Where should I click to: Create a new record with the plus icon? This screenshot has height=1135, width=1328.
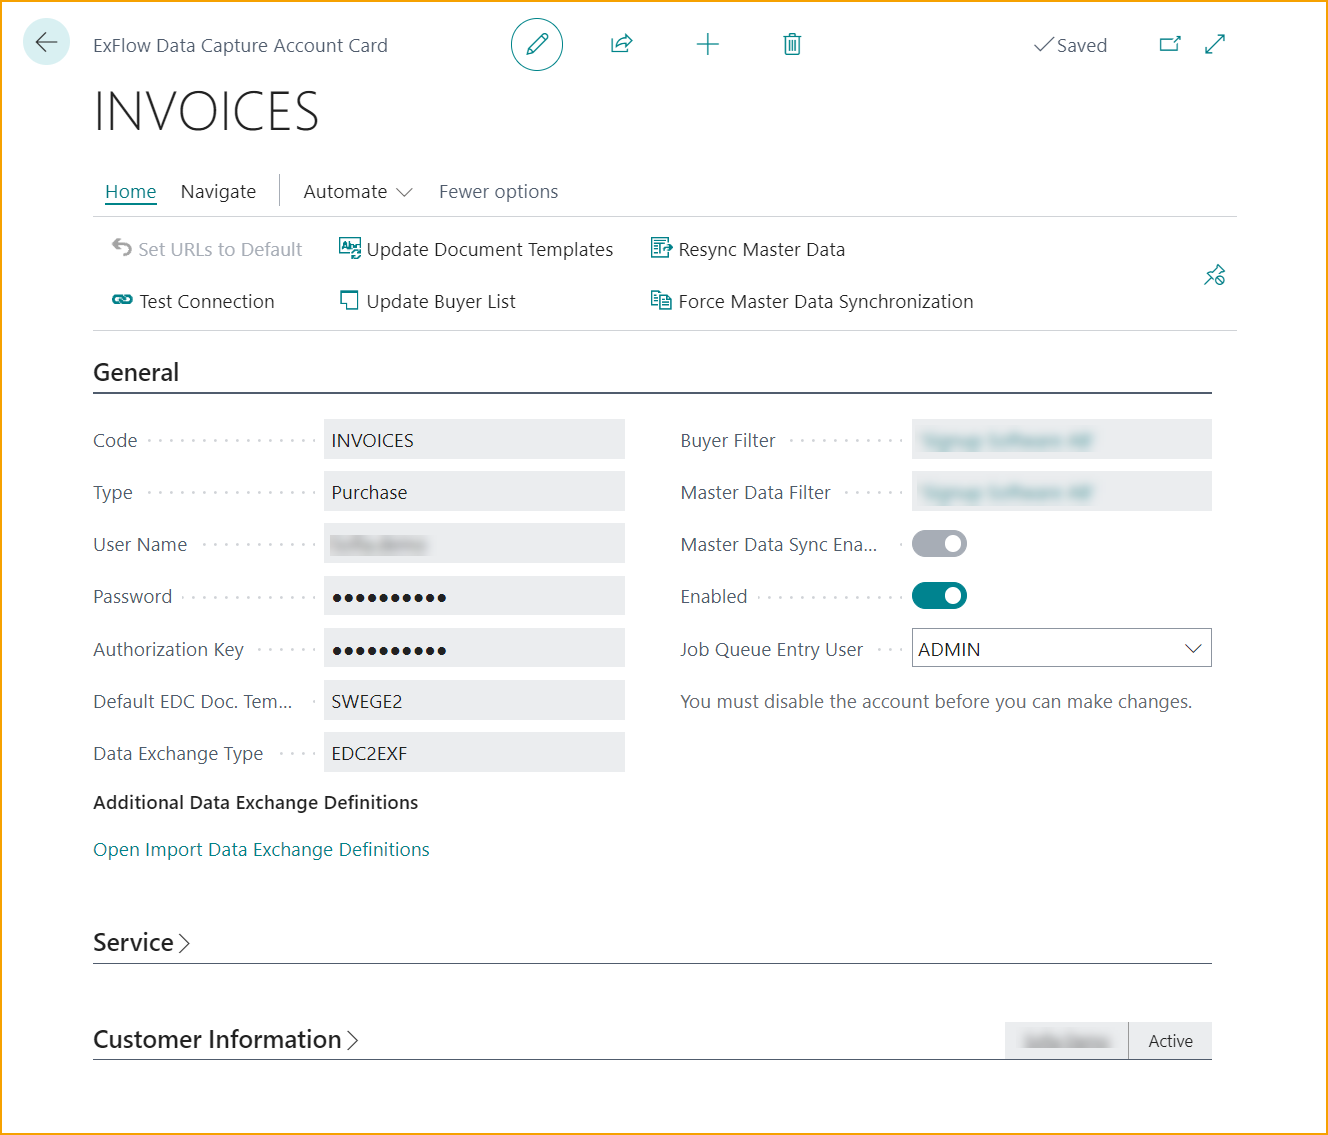[707, 44]
